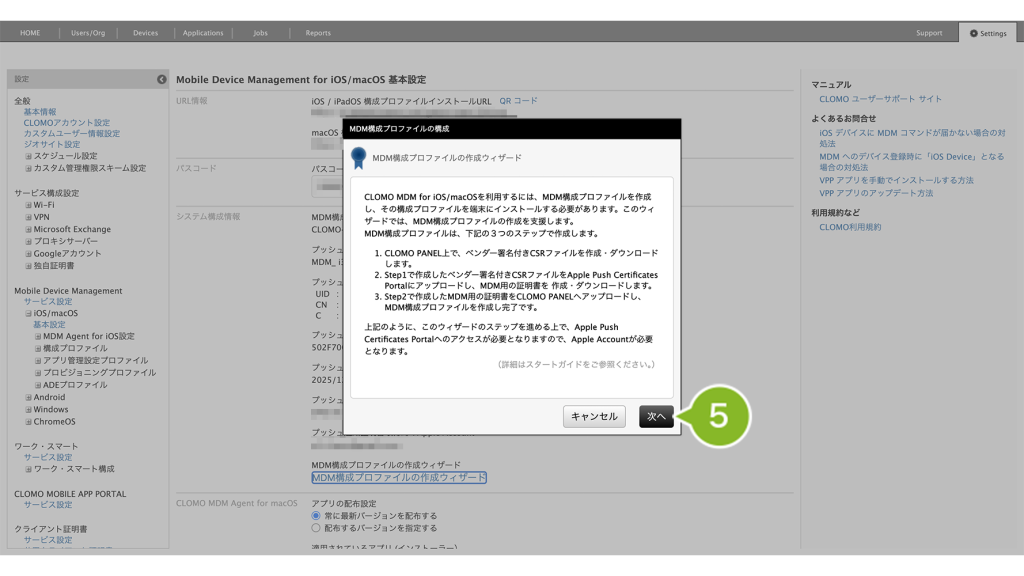The height and width of the screenshot is (576, 1024).
Task: Open the Reports tab
Action: coord(318,33)
